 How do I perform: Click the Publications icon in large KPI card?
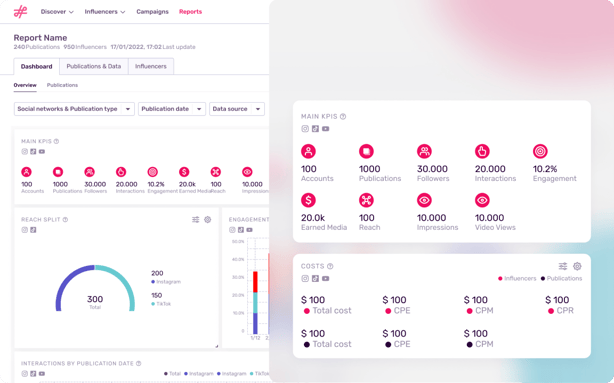tap(367, 151)
